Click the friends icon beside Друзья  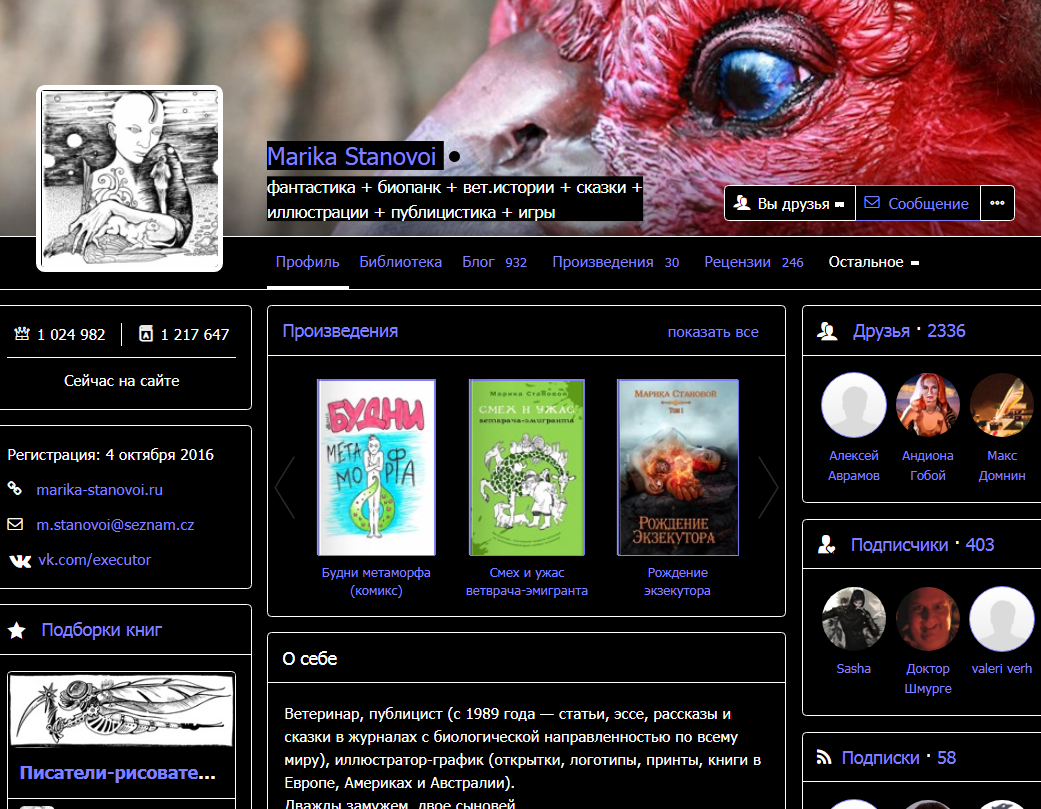827,331
